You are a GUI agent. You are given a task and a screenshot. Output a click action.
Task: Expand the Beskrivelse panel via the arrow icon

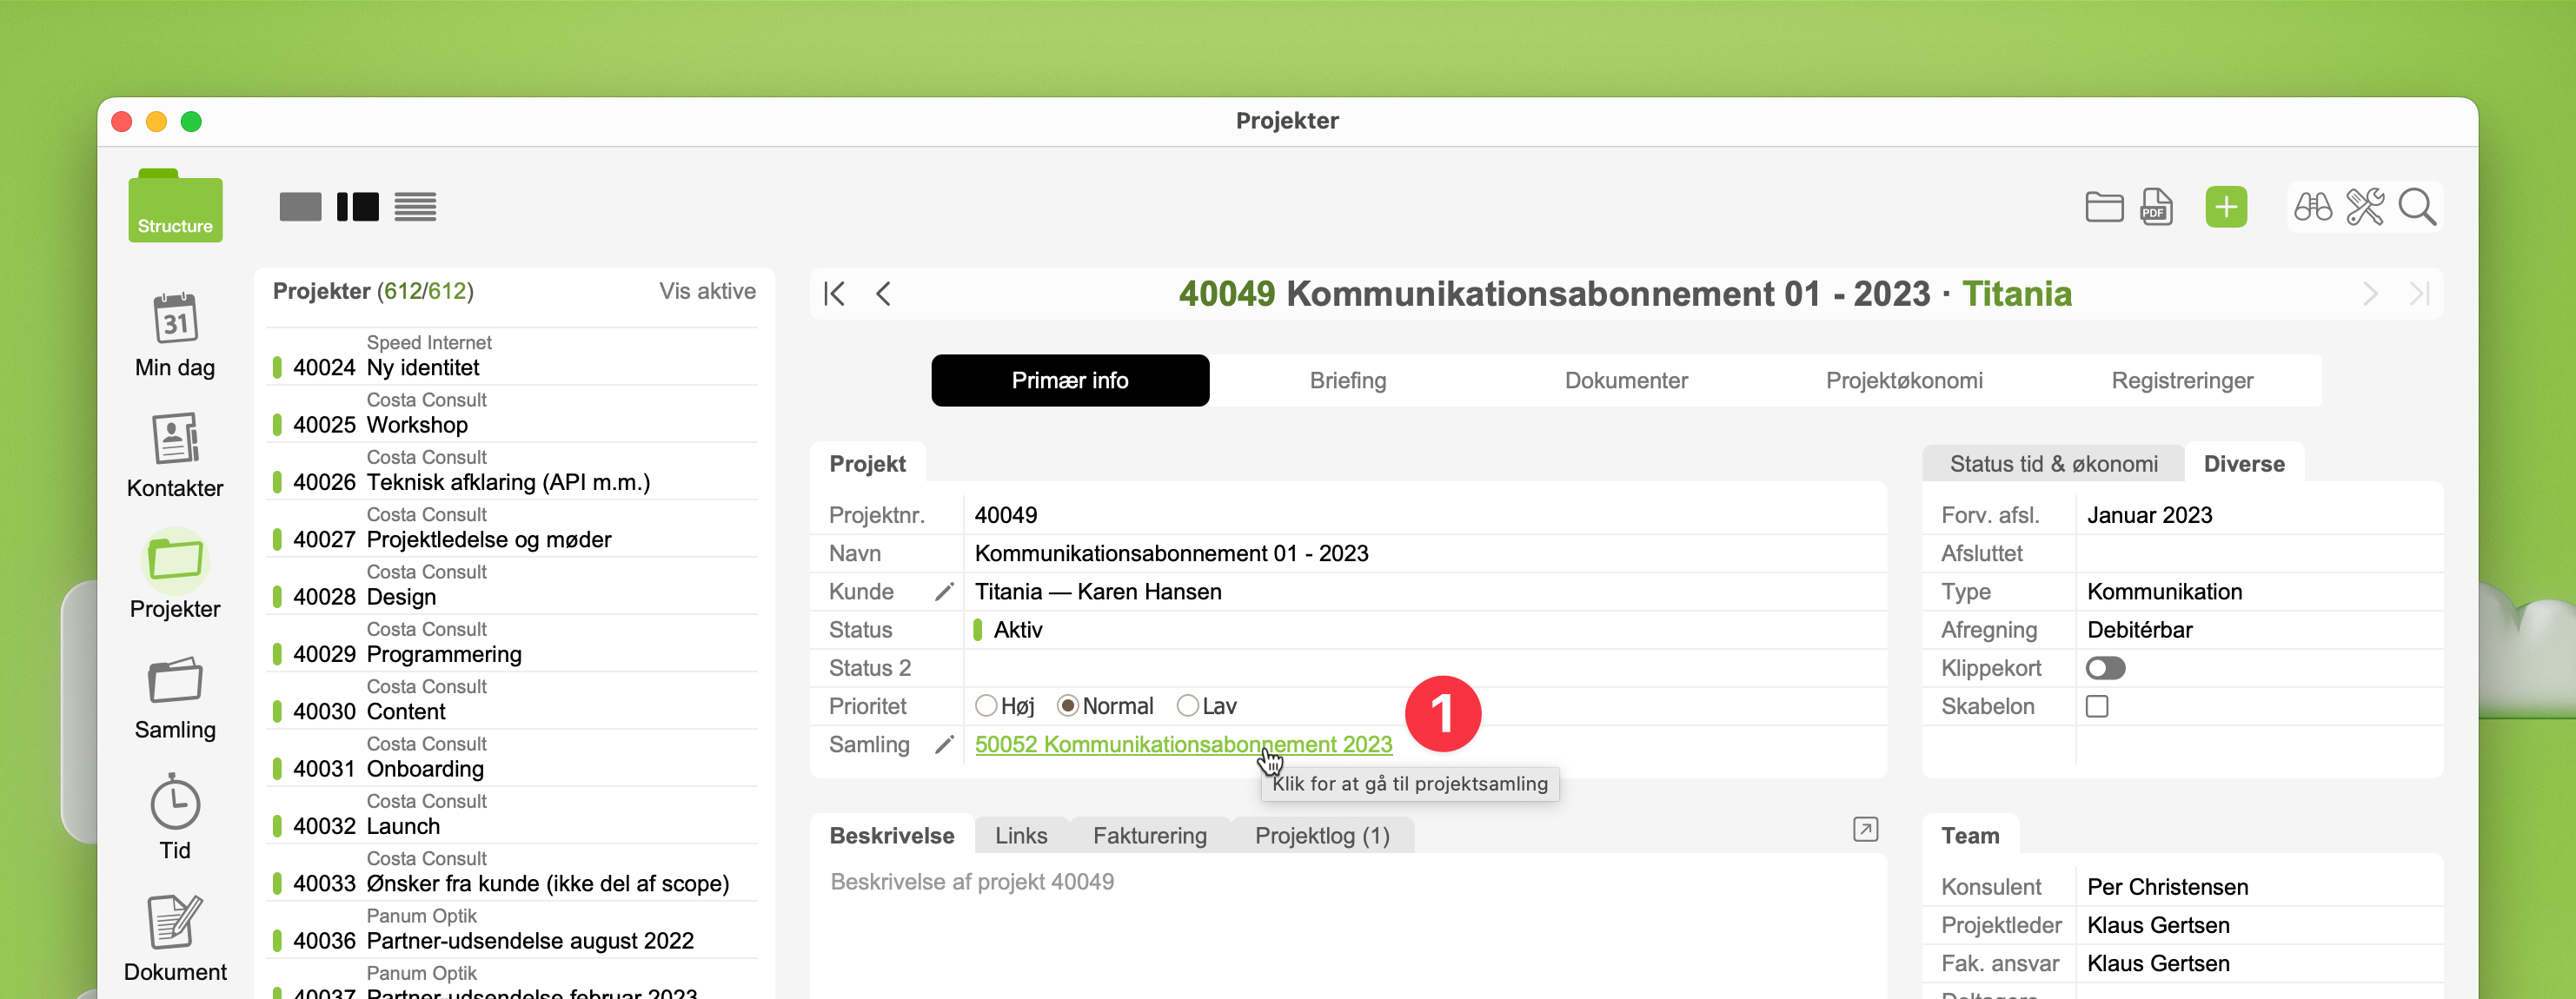[1865, 829]
